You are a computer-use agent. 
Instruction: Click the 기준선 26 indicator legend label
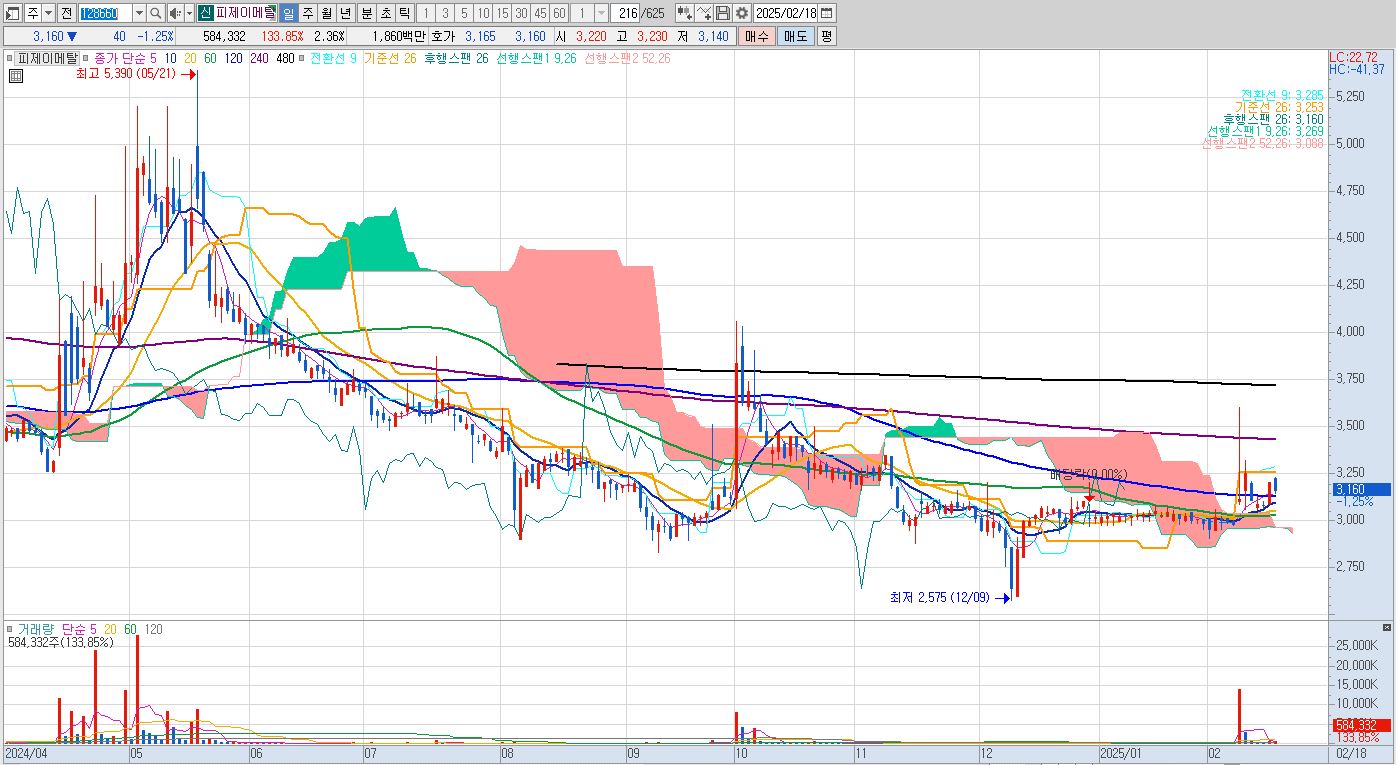click(x=390, y=58)
